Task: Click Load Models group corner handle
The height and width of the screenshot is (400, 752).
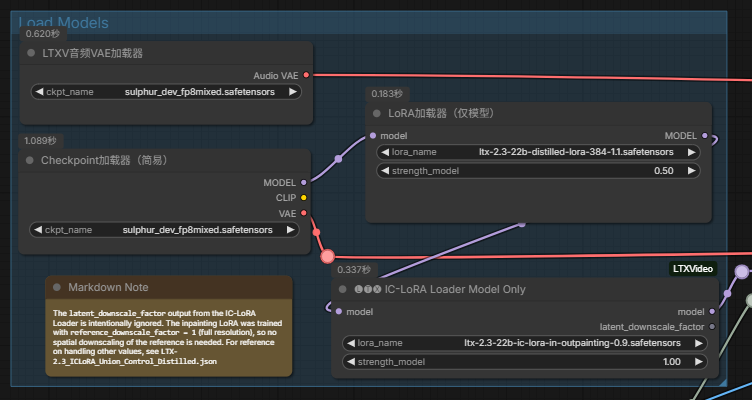Action: (x=723, y=382)
